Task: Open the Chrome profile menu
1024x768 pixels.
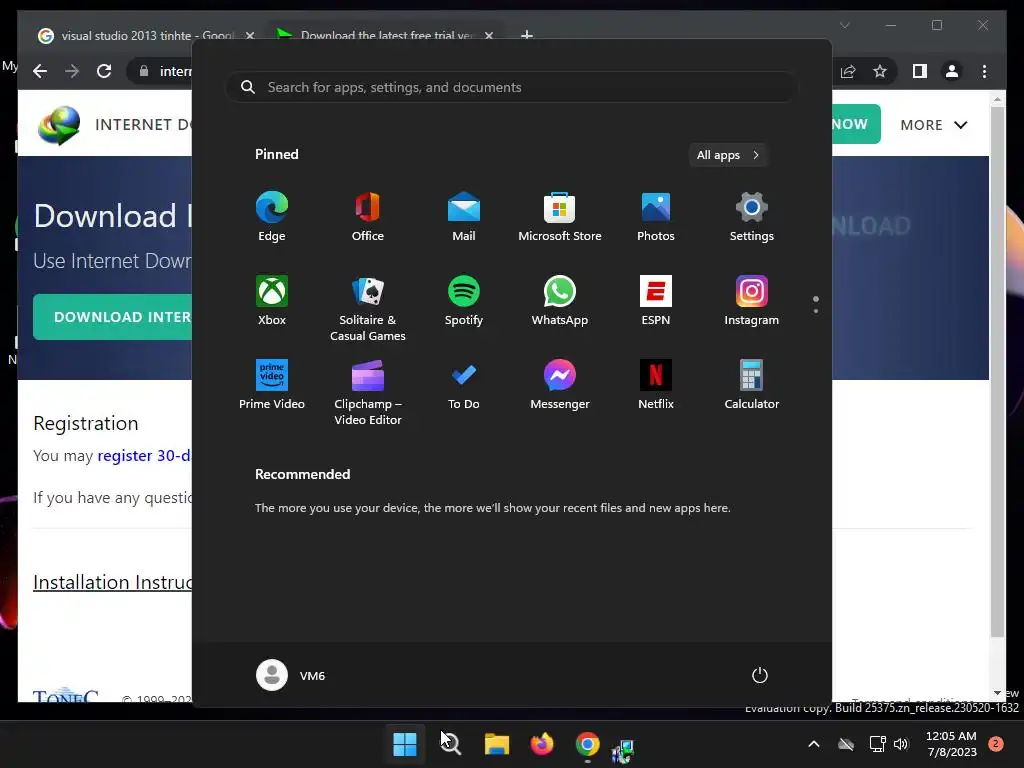Action: pos(952,71)
